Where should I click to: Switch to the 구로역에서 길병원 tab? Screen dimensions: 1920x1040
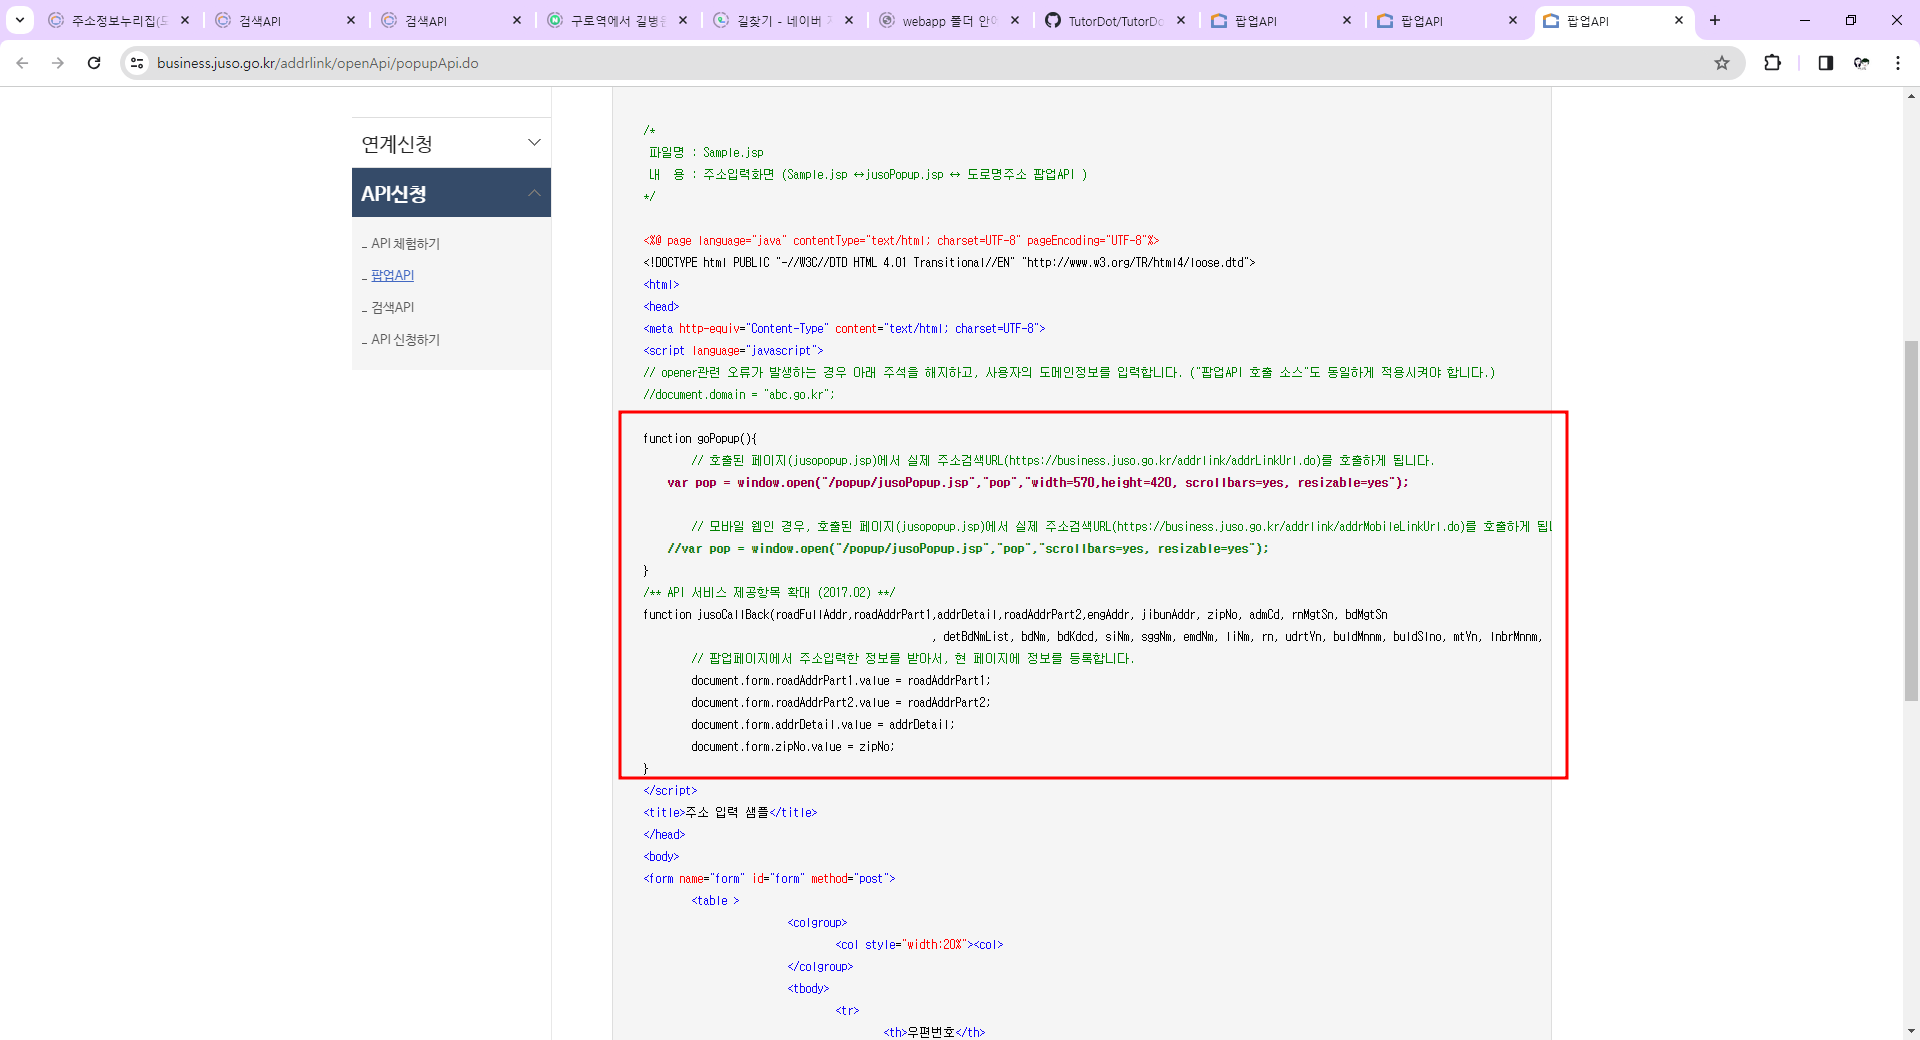pos(617,20)
